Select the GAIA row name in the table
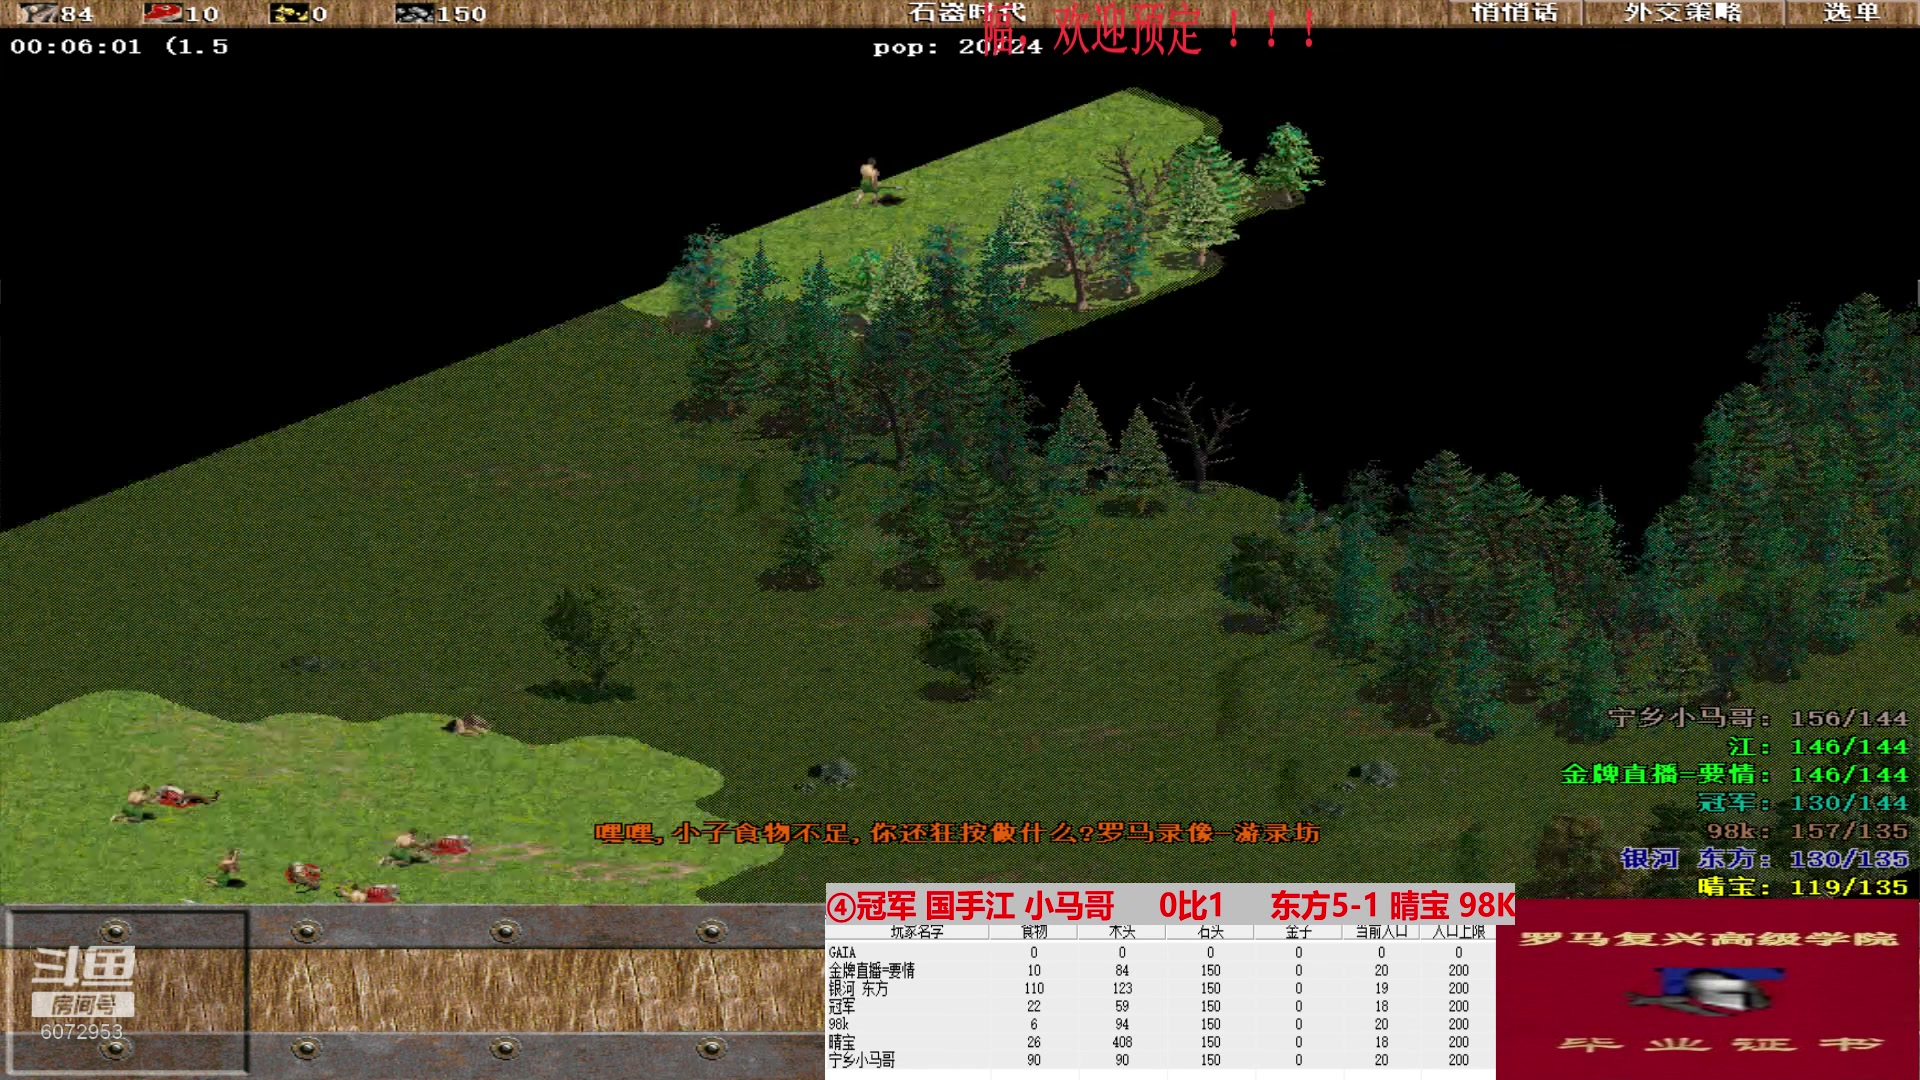 coord(842,953)
